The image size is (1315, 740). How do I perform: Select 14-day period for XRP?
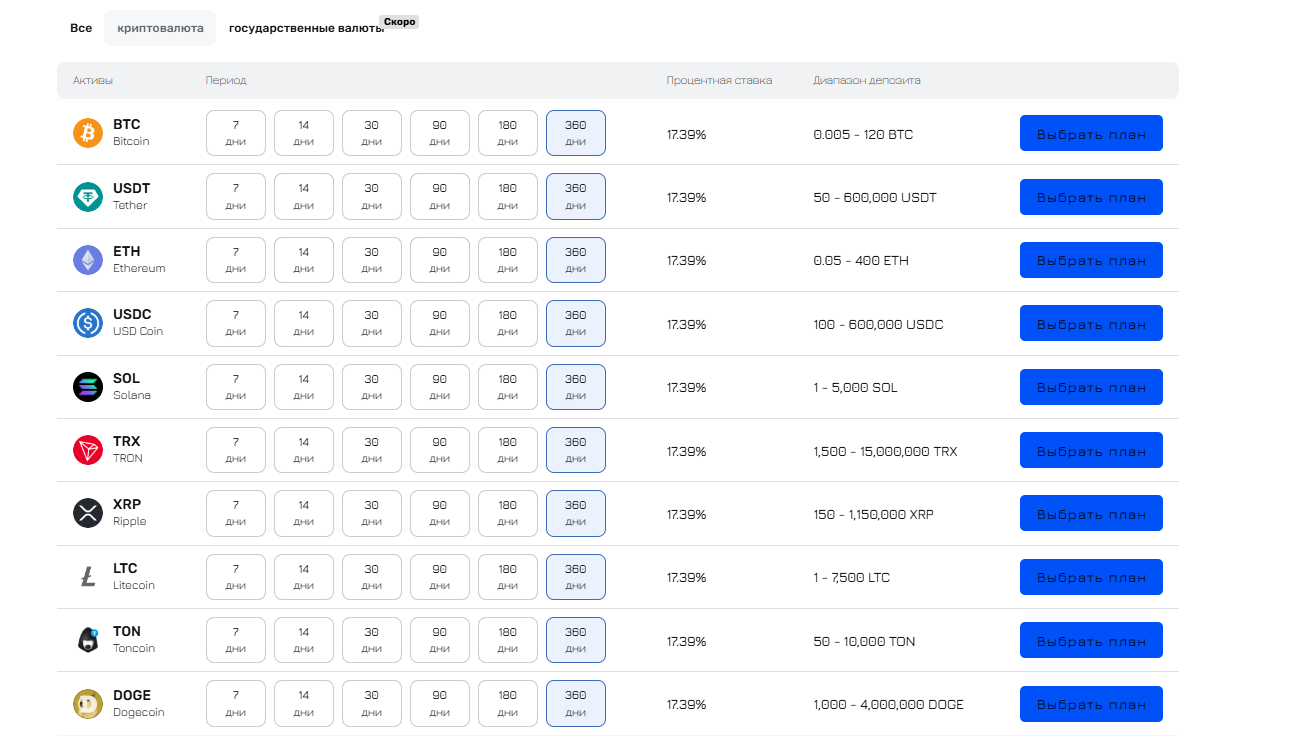[x=304, y=514]
